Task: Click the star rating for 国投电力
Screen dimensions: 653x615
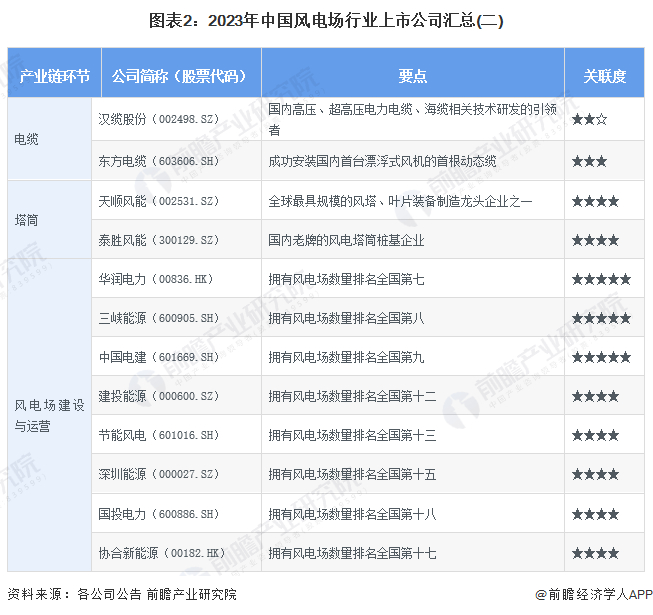Action: click(596, 514)
